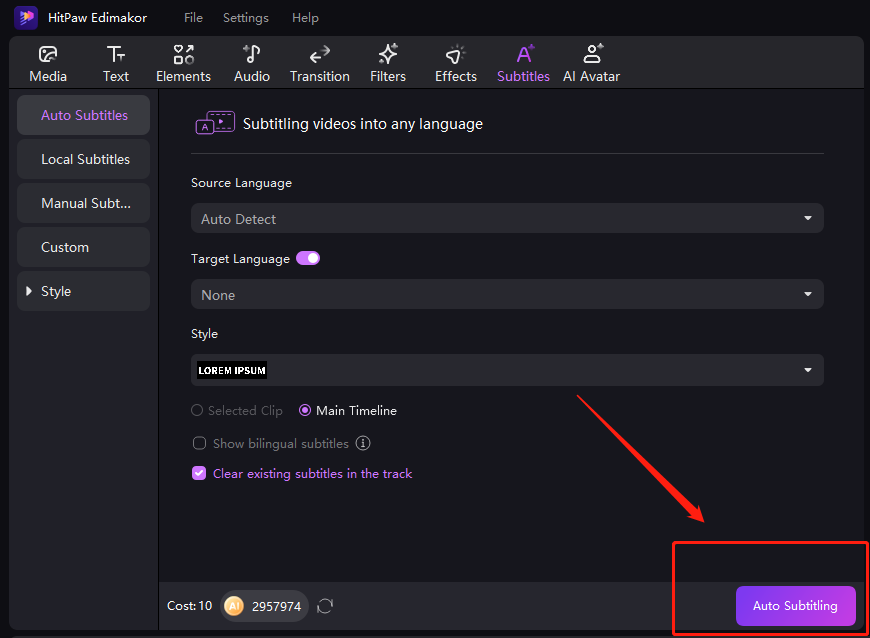This screenshot has height=638, width=870.
Task: Click the LOREM IPSUM style preview
Action: coord(232,370)
